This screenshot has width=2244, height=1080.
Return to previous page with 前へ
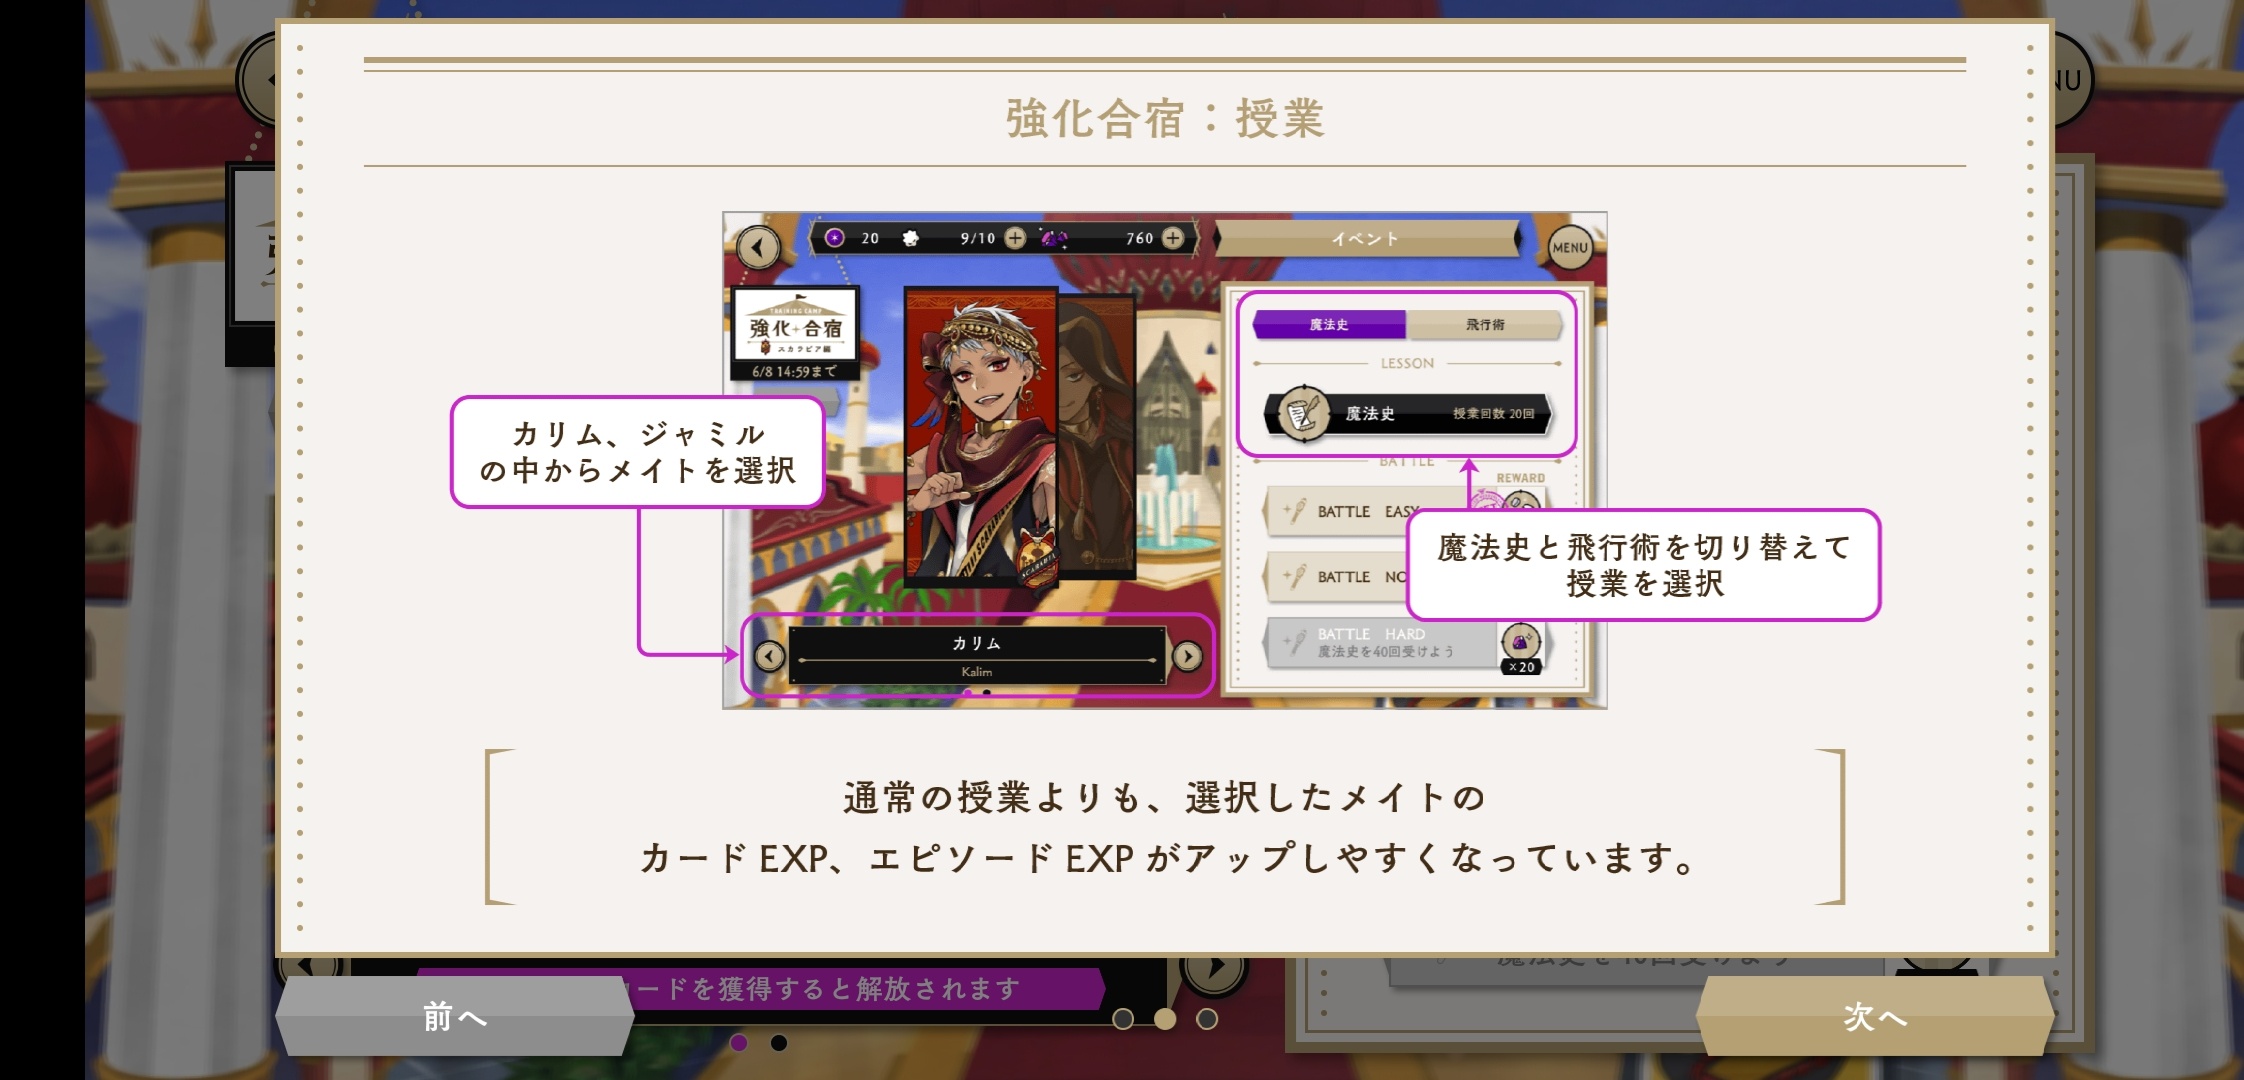[x=455, y=1016]
